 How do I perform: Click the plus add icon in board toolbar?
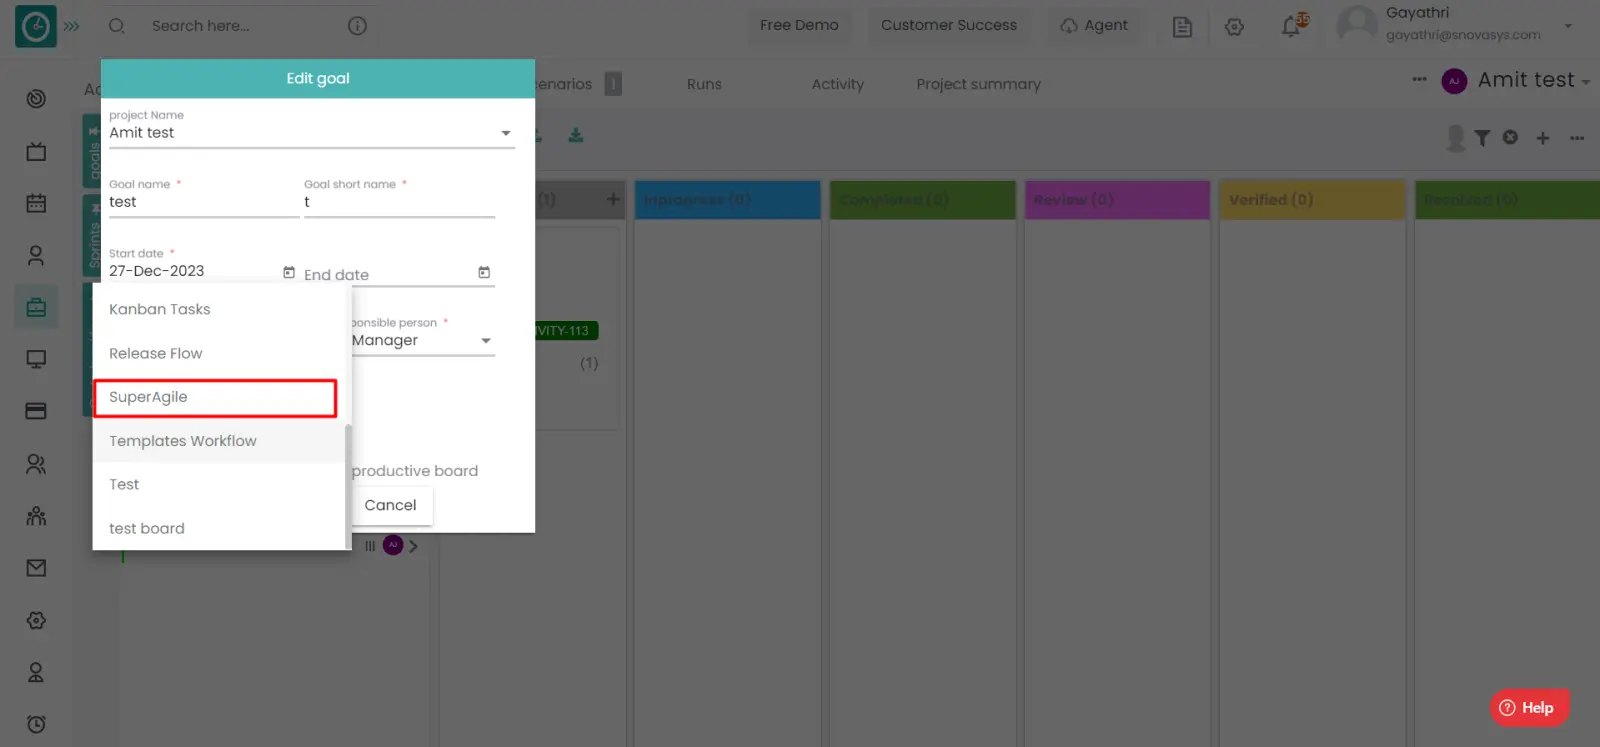tap(1543, 138)
